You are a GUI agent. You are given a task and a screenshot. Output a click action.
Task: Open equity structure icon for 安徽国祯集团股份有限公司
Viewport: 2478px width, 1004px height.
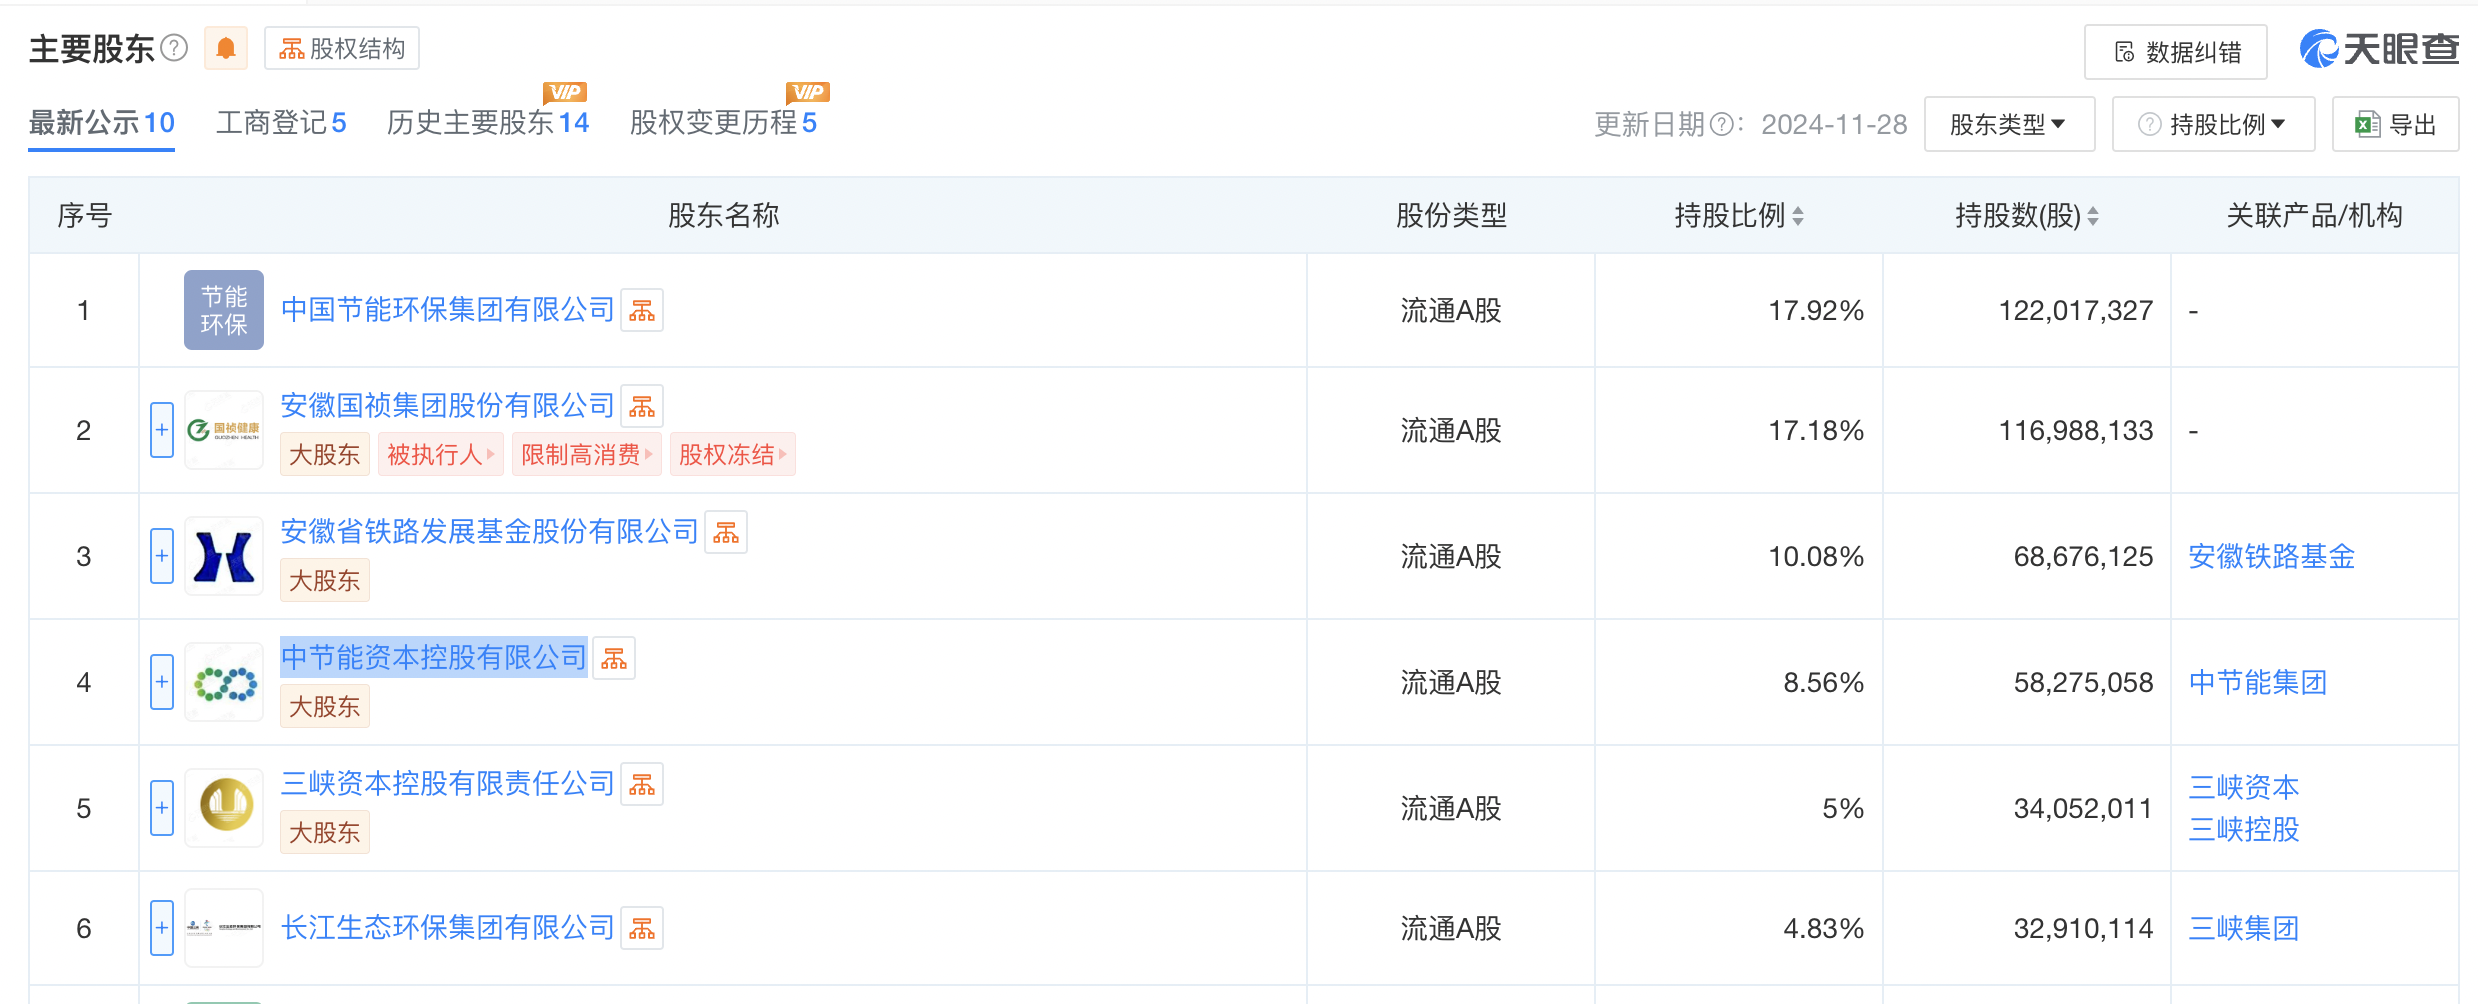pyautogui.click(x=642, y=406)
